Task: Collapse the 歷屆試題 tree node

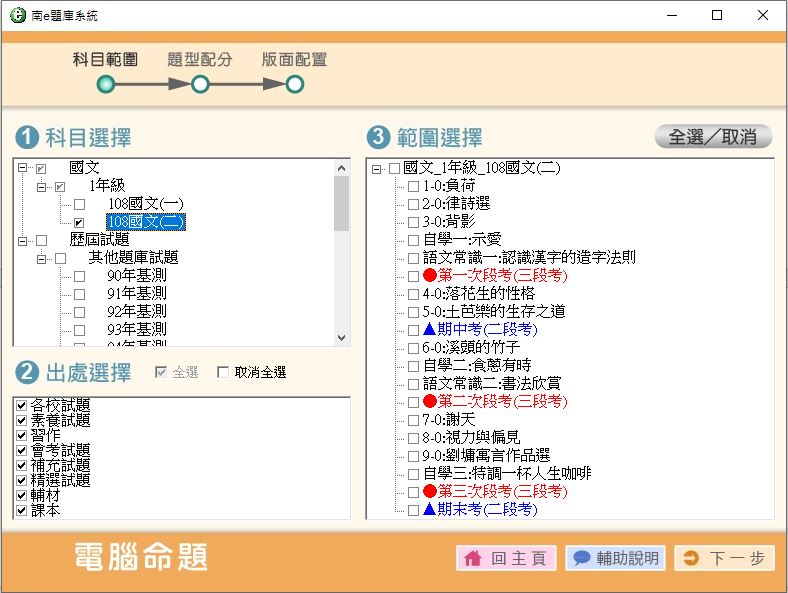Action: [22, 240]
